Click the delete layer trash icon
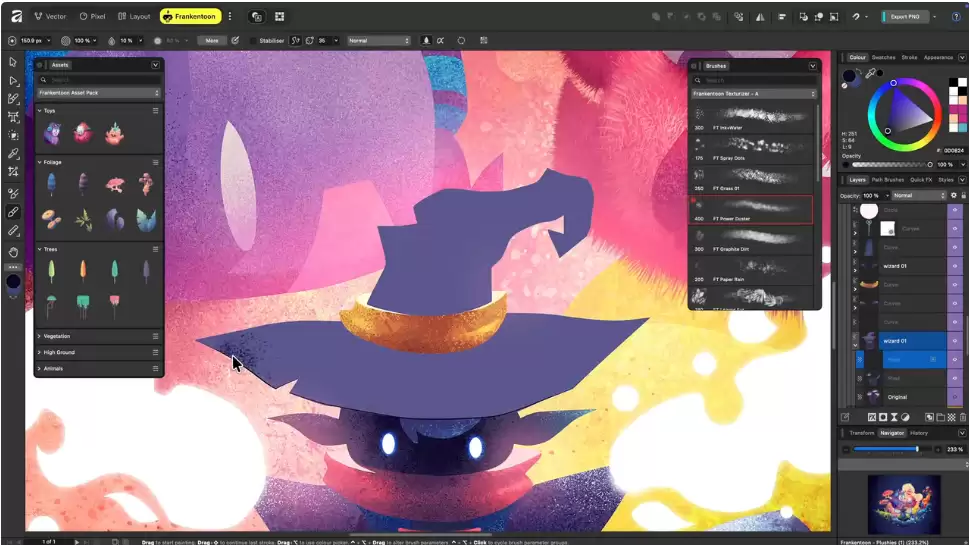The image size is (969, 545). click(962, 416)
